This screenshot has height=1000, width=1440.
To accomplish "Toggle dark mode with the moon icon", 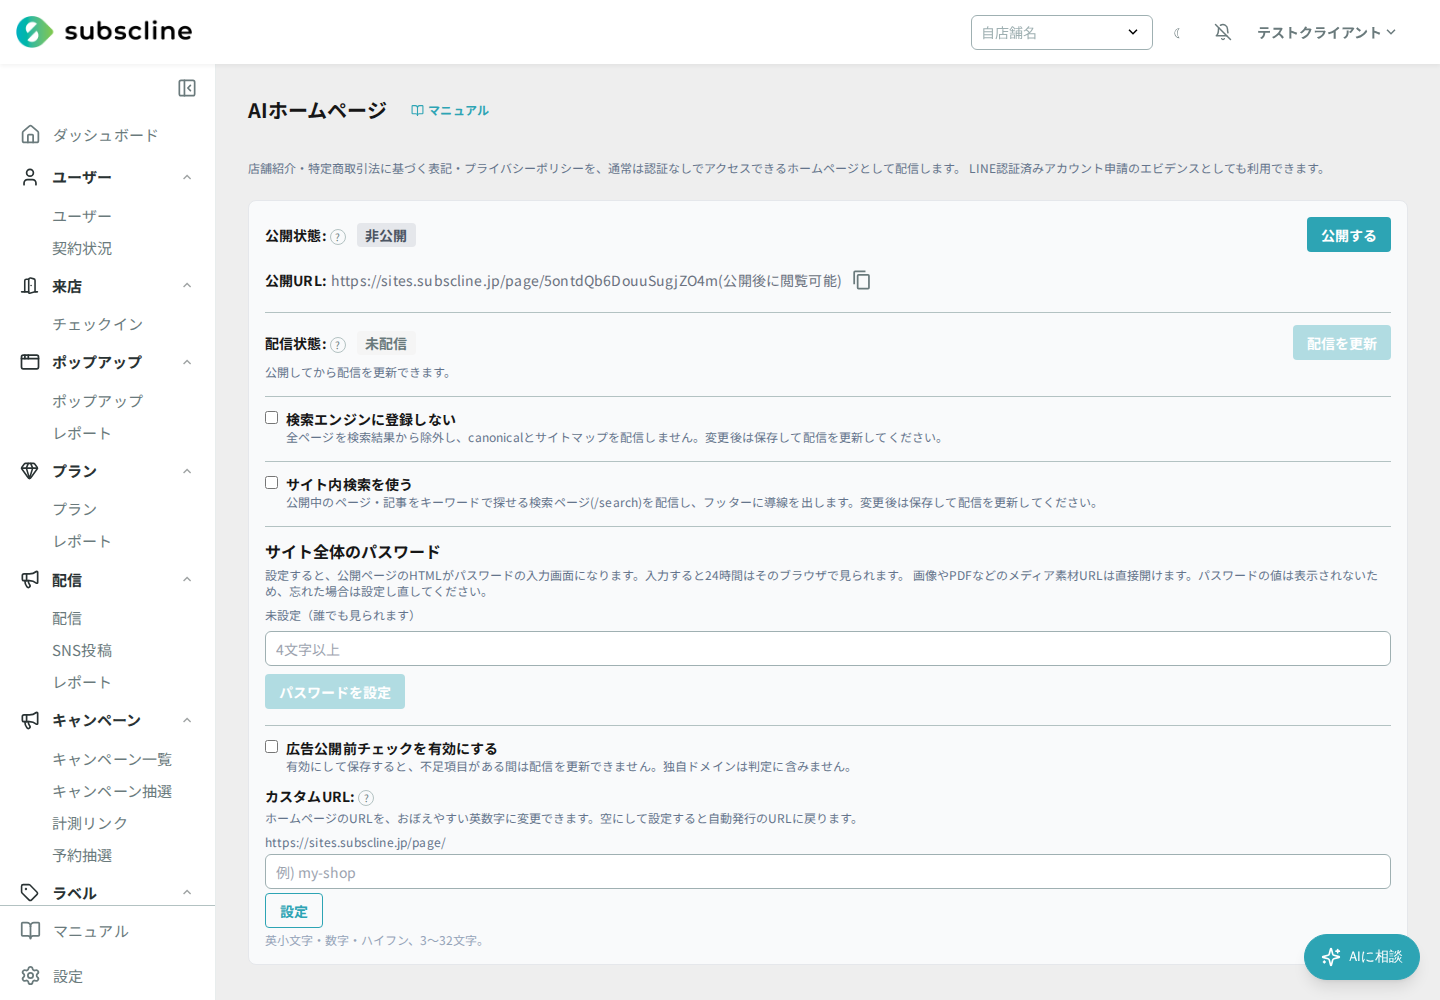I will click(1177, 33).
